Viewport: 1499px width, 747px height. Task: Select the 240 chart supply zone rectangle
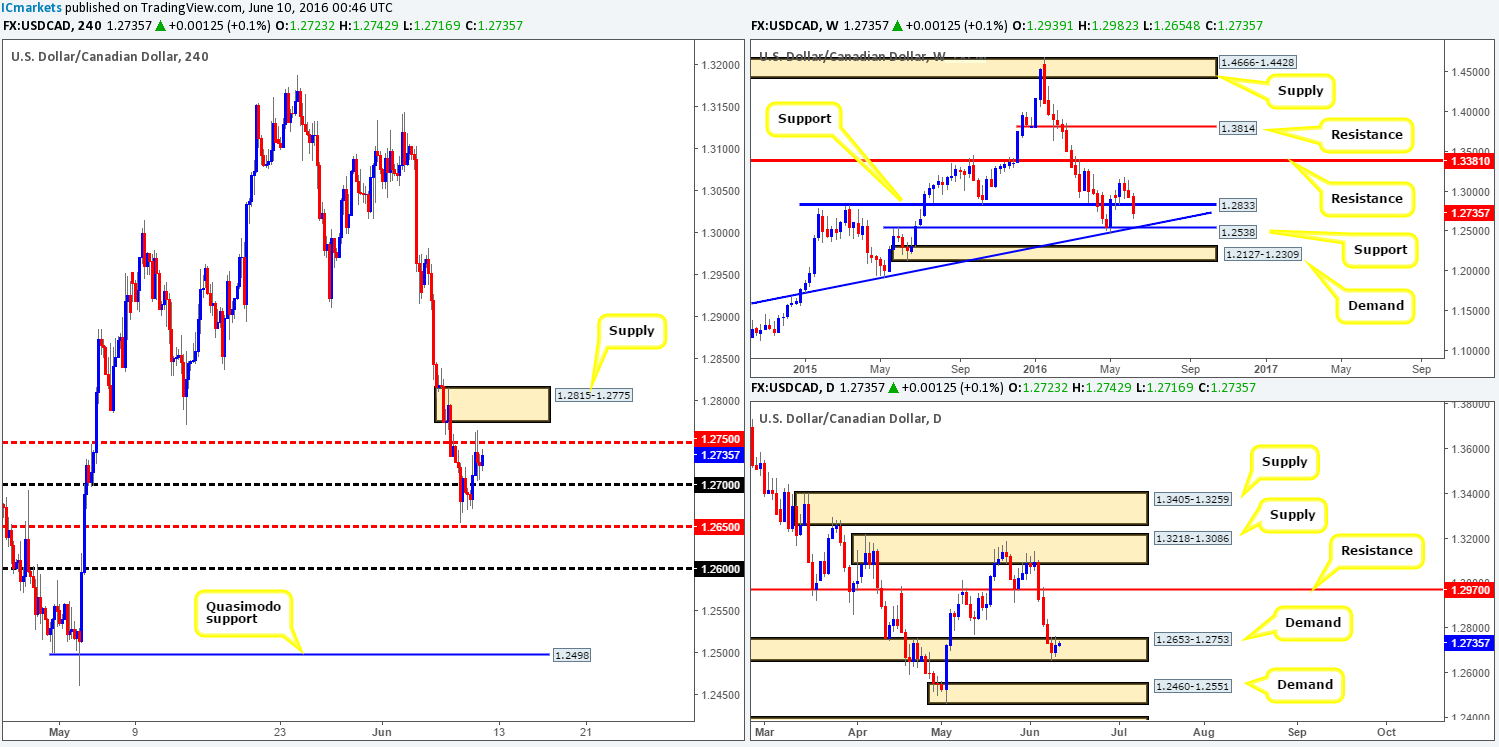click(492, 404)
